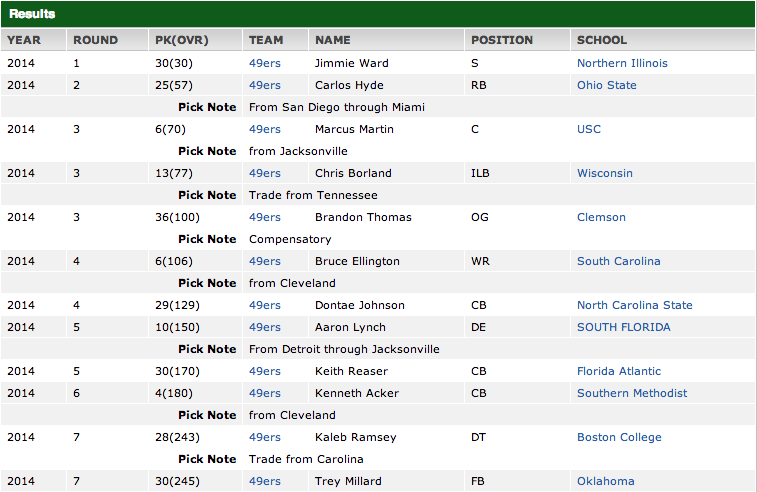Image resolution: width=757 pixels, height=492 pixels.
Task: Open the USC school link
Action: (589, 129)
